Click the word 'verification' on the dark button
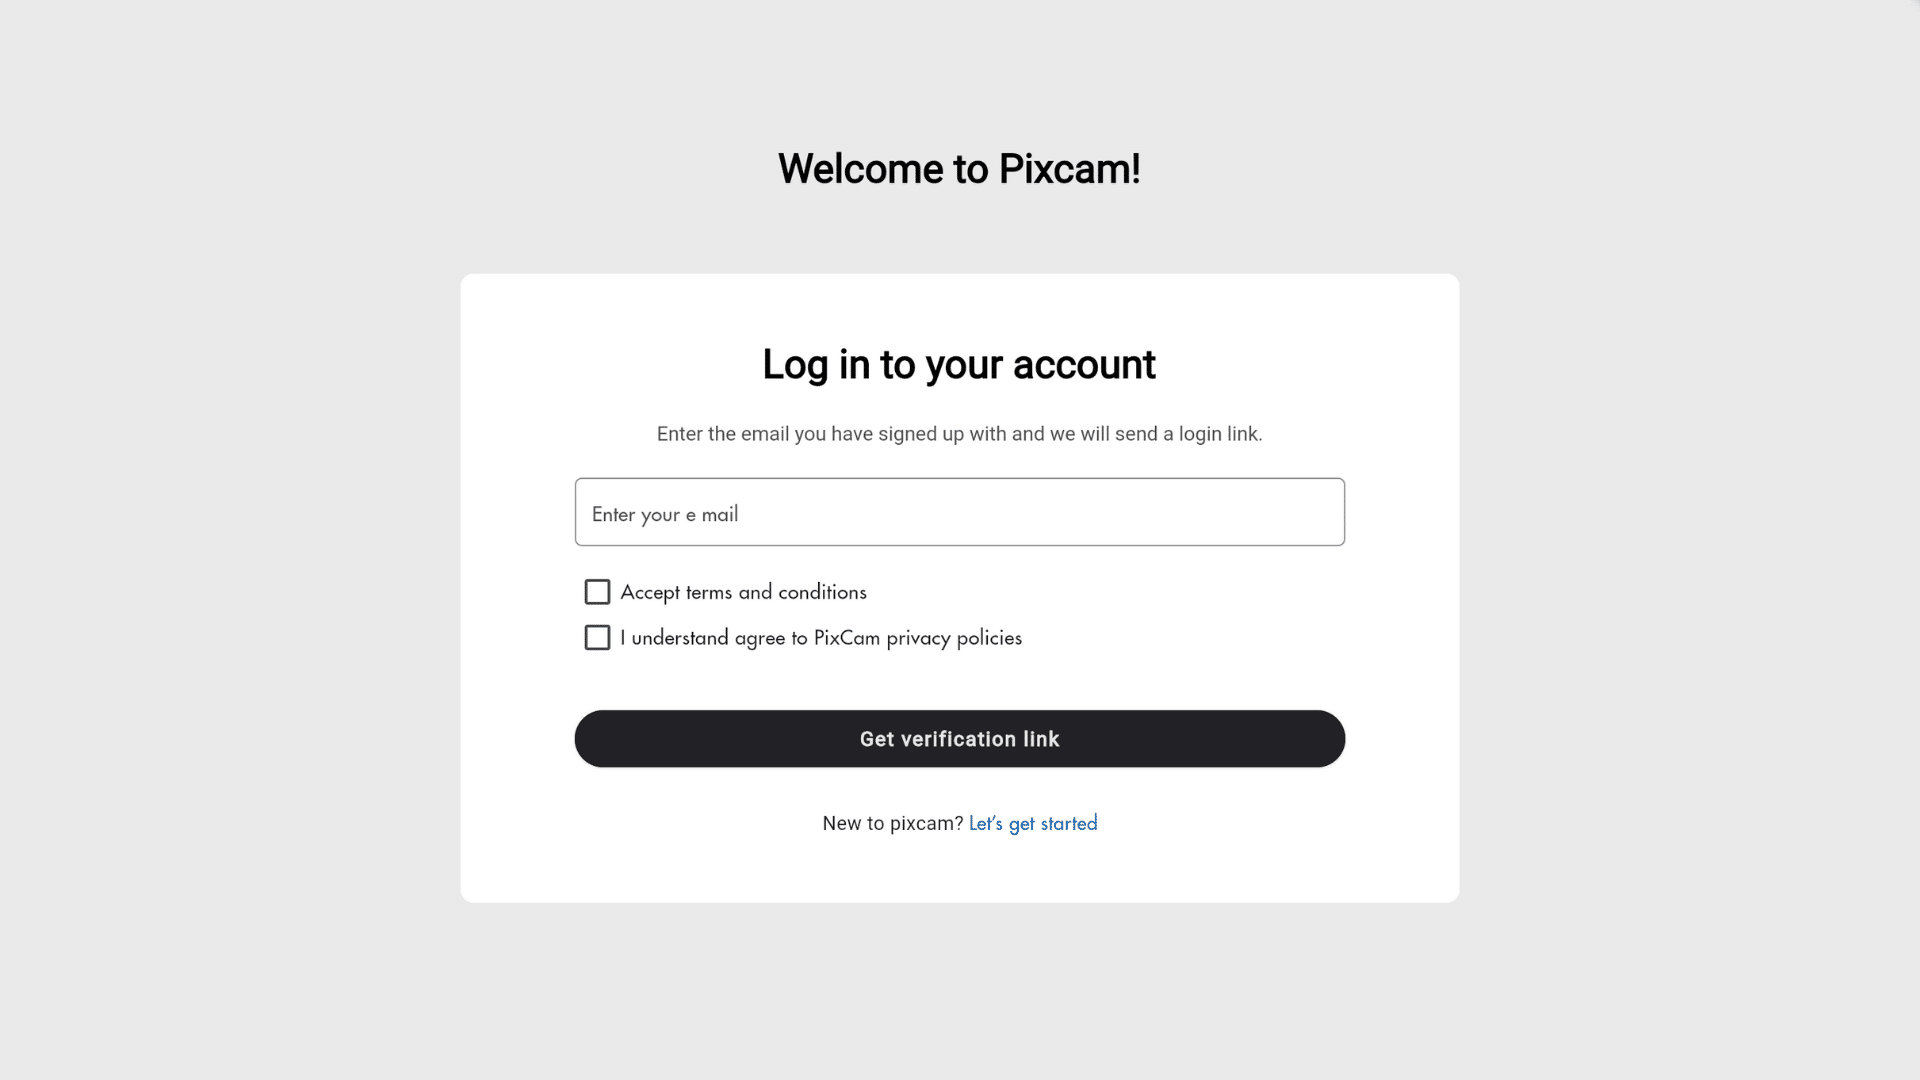 point(958,739)
